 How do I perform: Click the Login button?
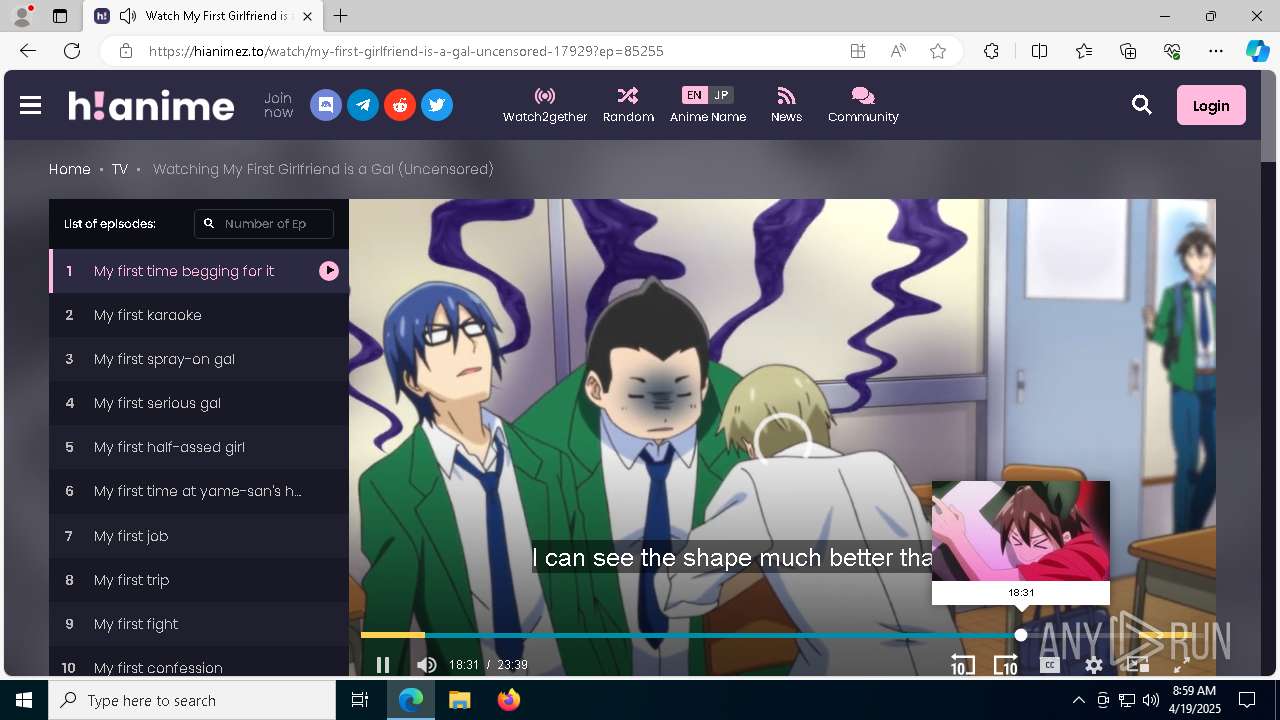1211,105
